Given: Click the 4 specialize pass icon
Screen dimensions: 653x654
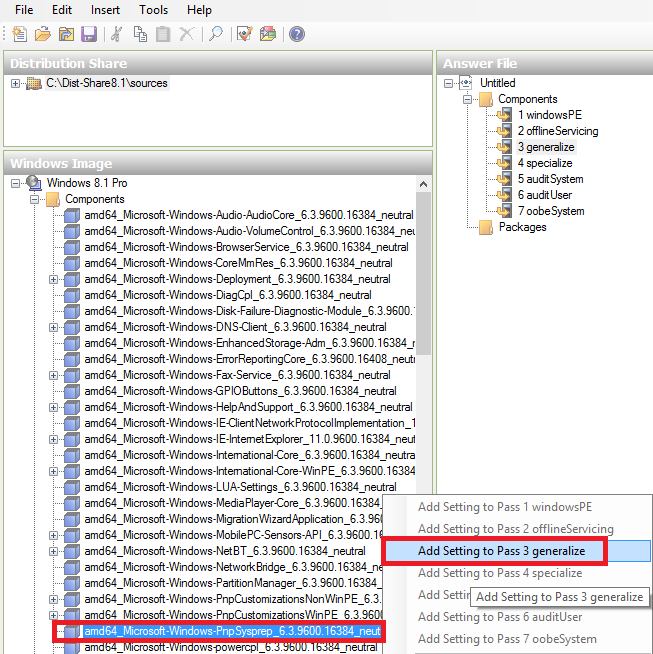Looking at the screenshot, I should pyautogui.click(x=504, y=163).
